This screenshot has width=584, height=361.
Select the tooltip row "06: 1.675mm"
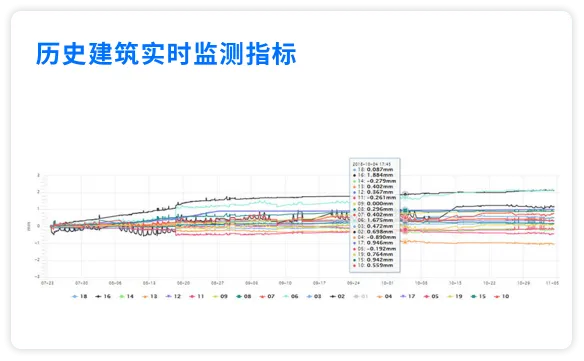point(373,220)
